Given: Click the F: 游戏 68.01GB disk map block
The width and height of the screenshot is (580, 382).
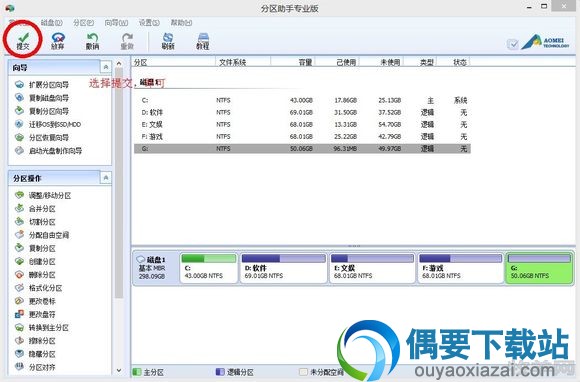Looking at the screenshot, I should click(x=461, y=268).
